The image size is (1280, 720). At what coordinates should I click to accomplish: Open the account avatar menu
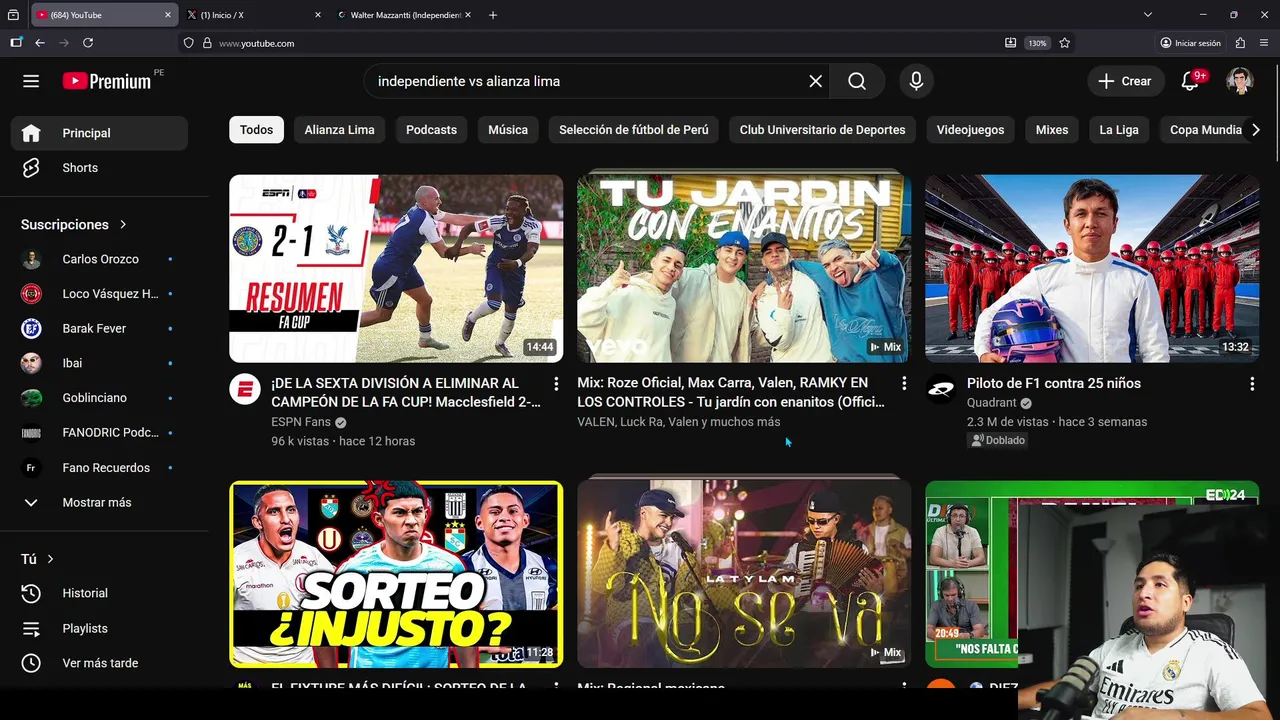1240,81
